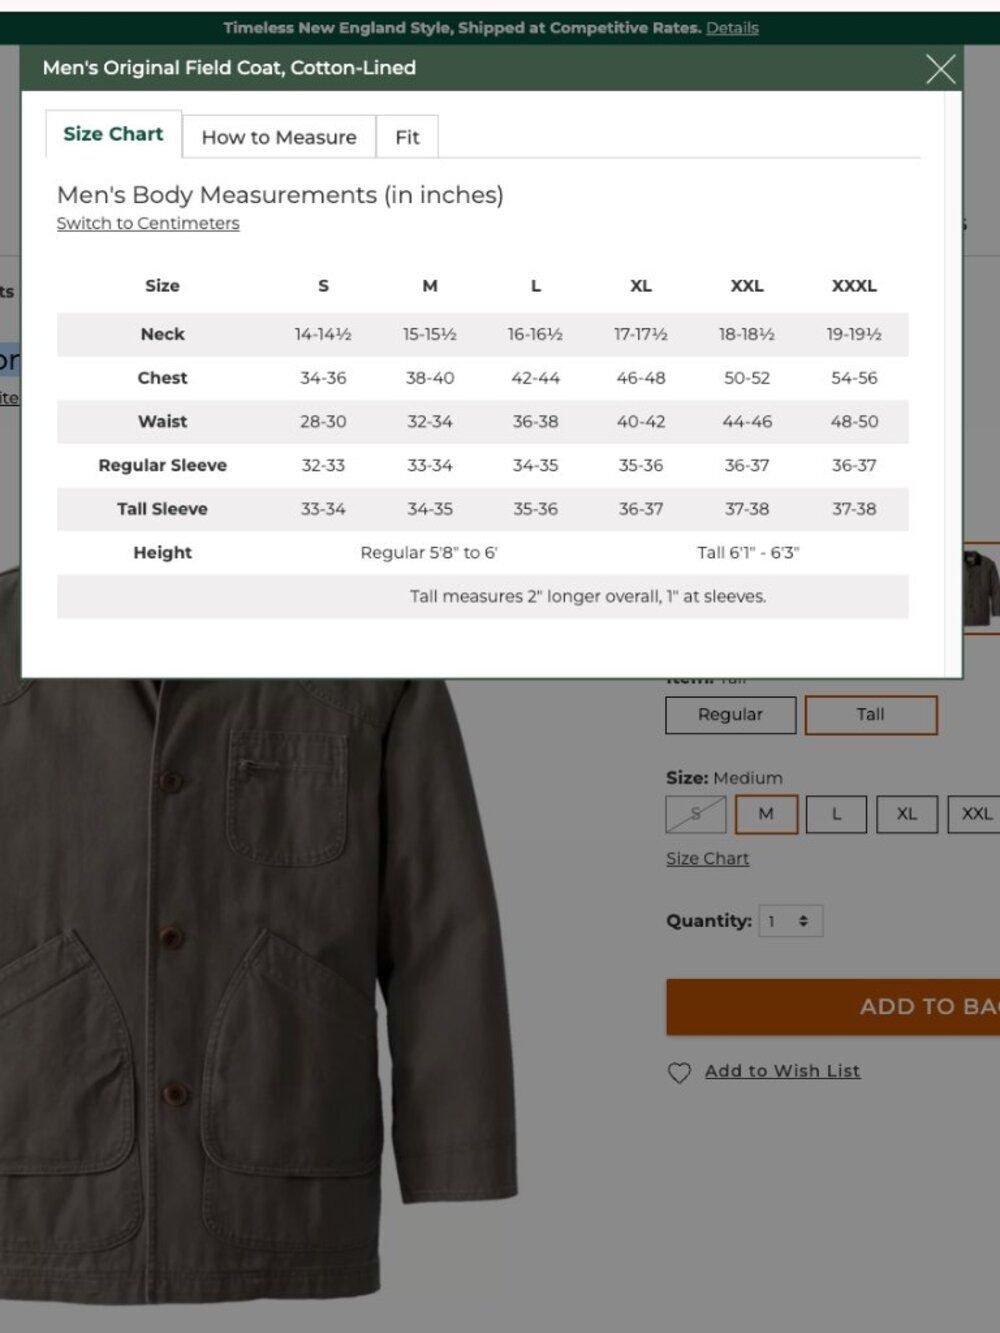
Task: Select size XXL
Action: 976,814
